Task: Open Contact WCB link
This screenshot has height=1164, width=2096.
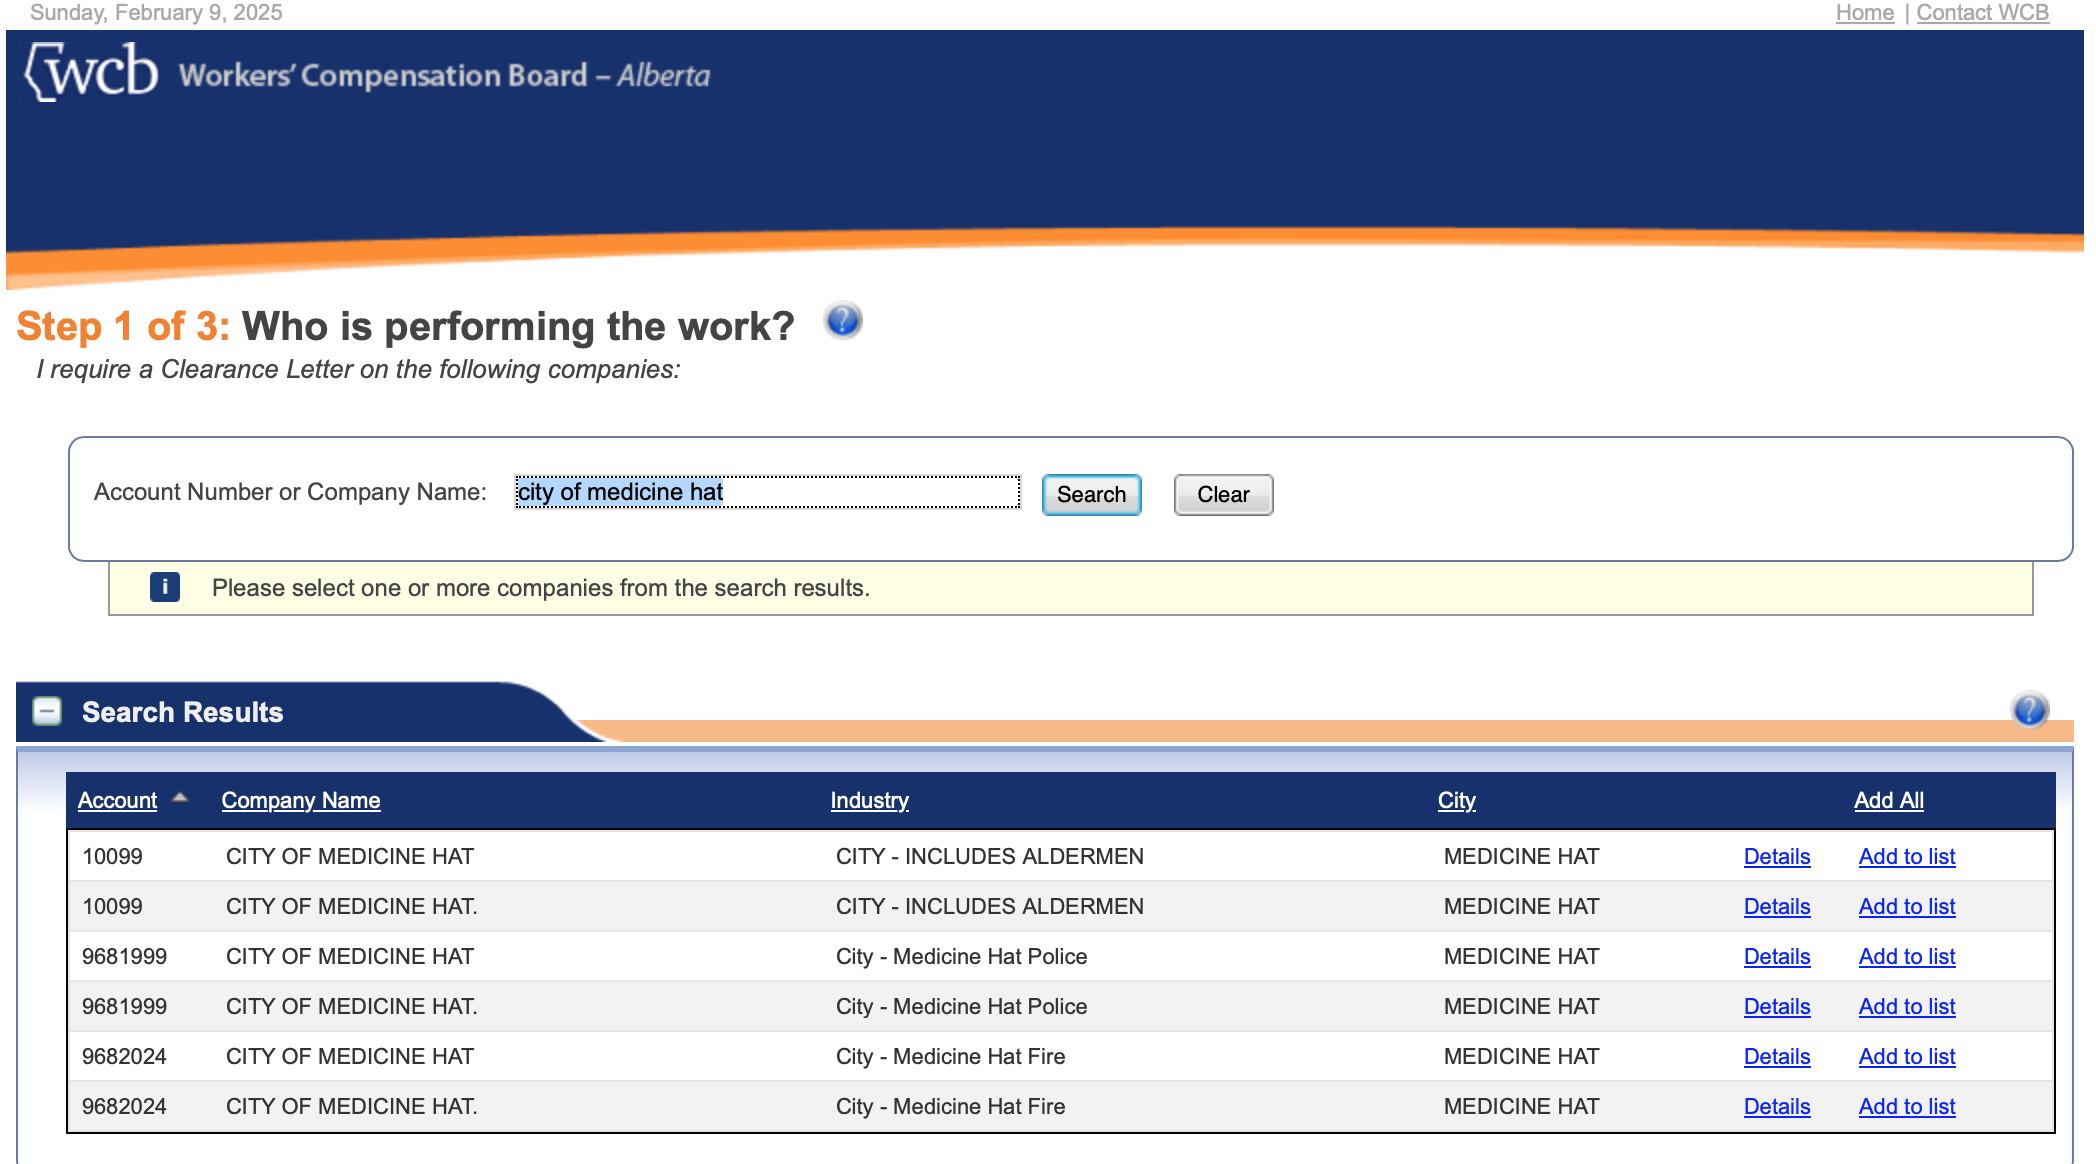Action: click(x=1982, y=13)
